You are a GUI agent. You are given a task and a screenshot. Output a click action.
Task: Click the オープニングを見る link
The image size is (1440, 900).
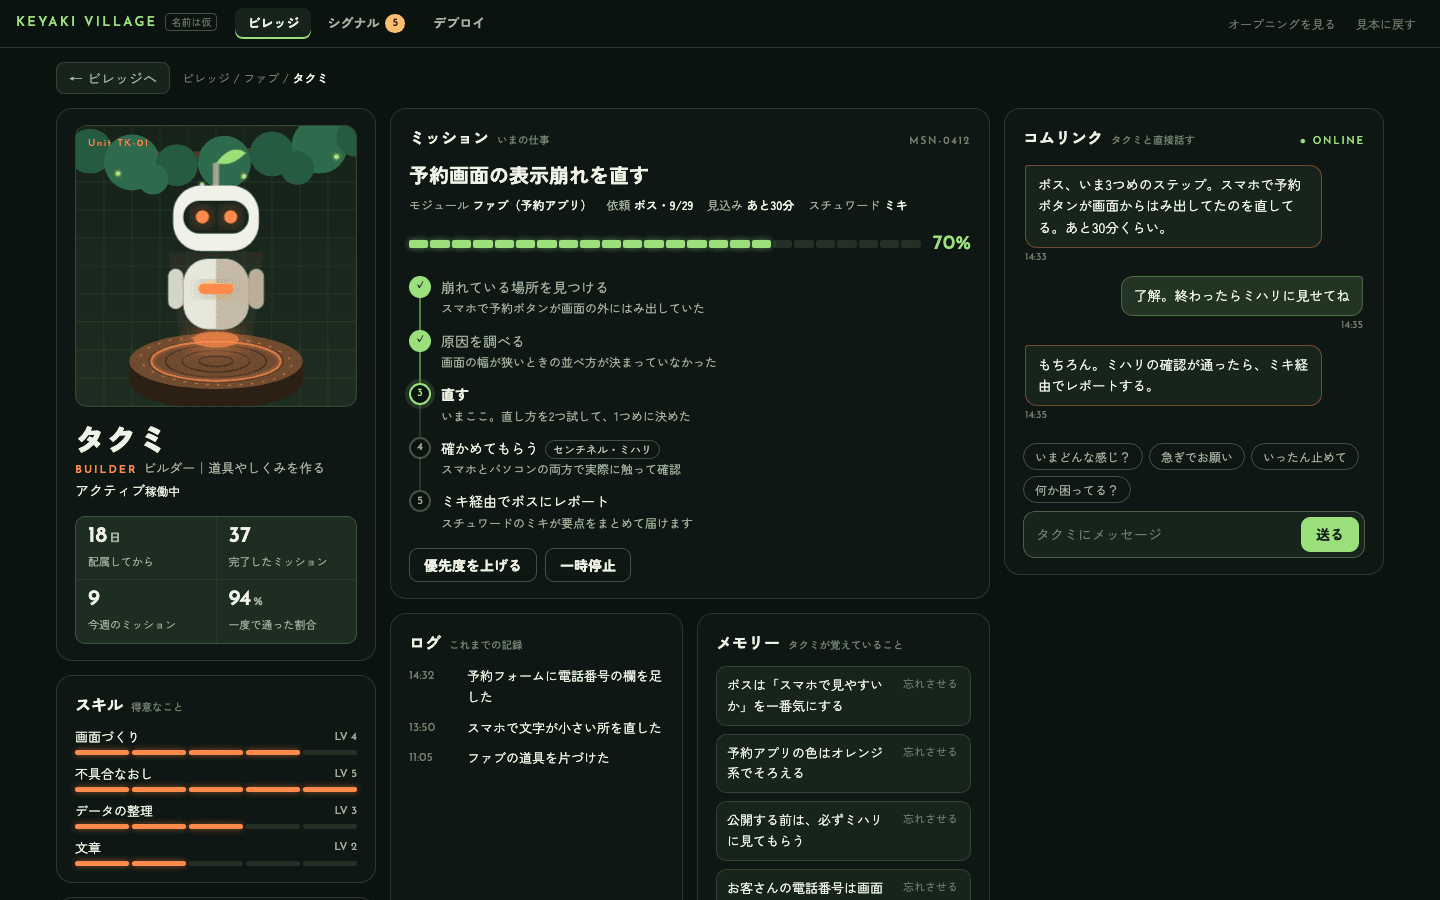[1281, 24]
